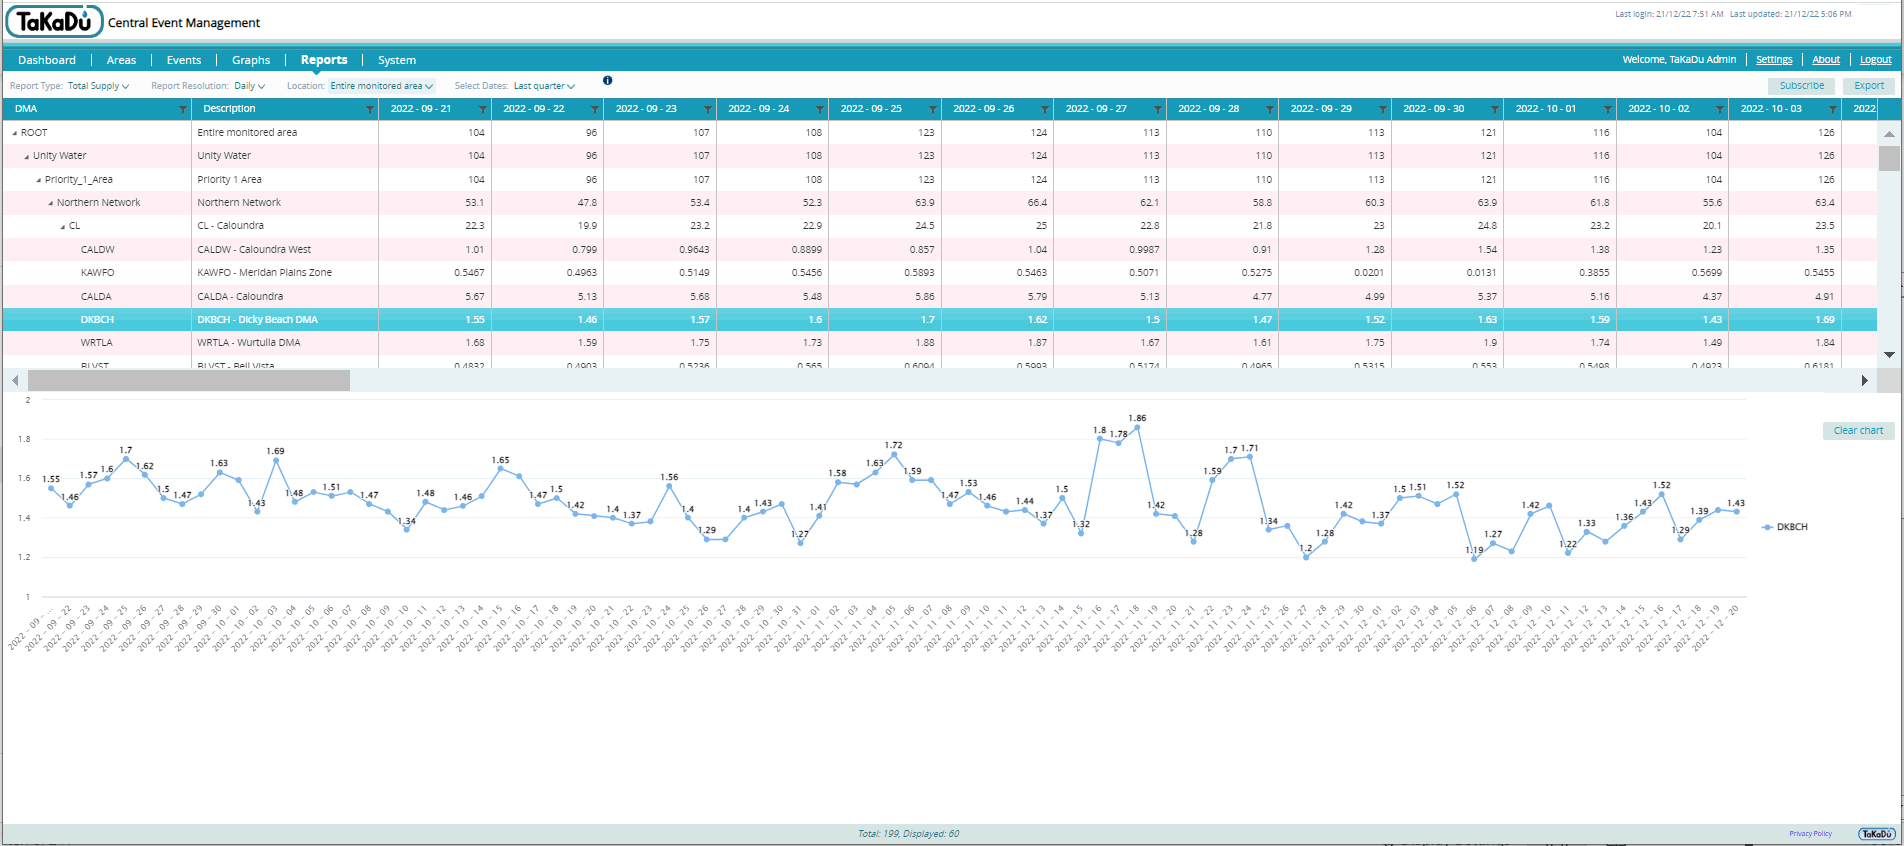The image size is (1904, 846).
Task: Open Report Type Total Supply dropdown
Action: pos(98,86)
